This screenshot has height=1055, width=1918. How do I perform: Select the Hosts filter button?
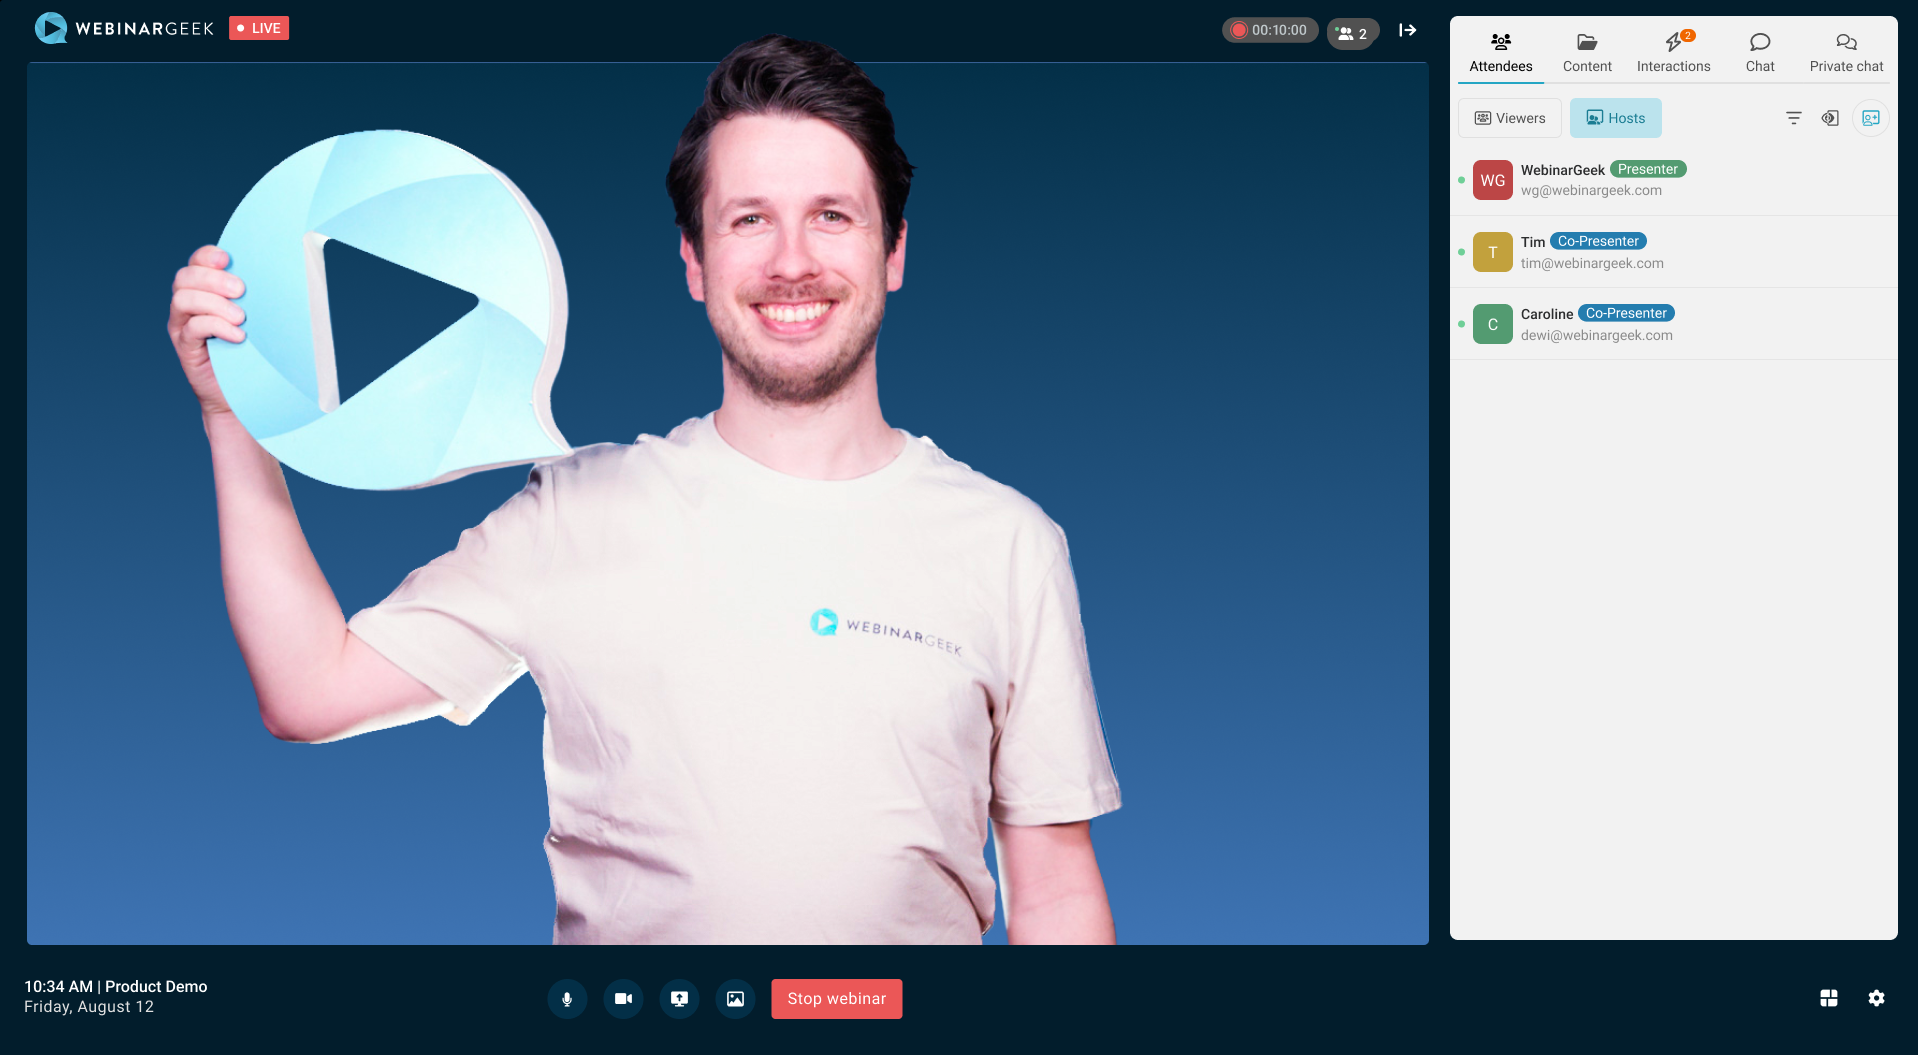point(1615,118)
